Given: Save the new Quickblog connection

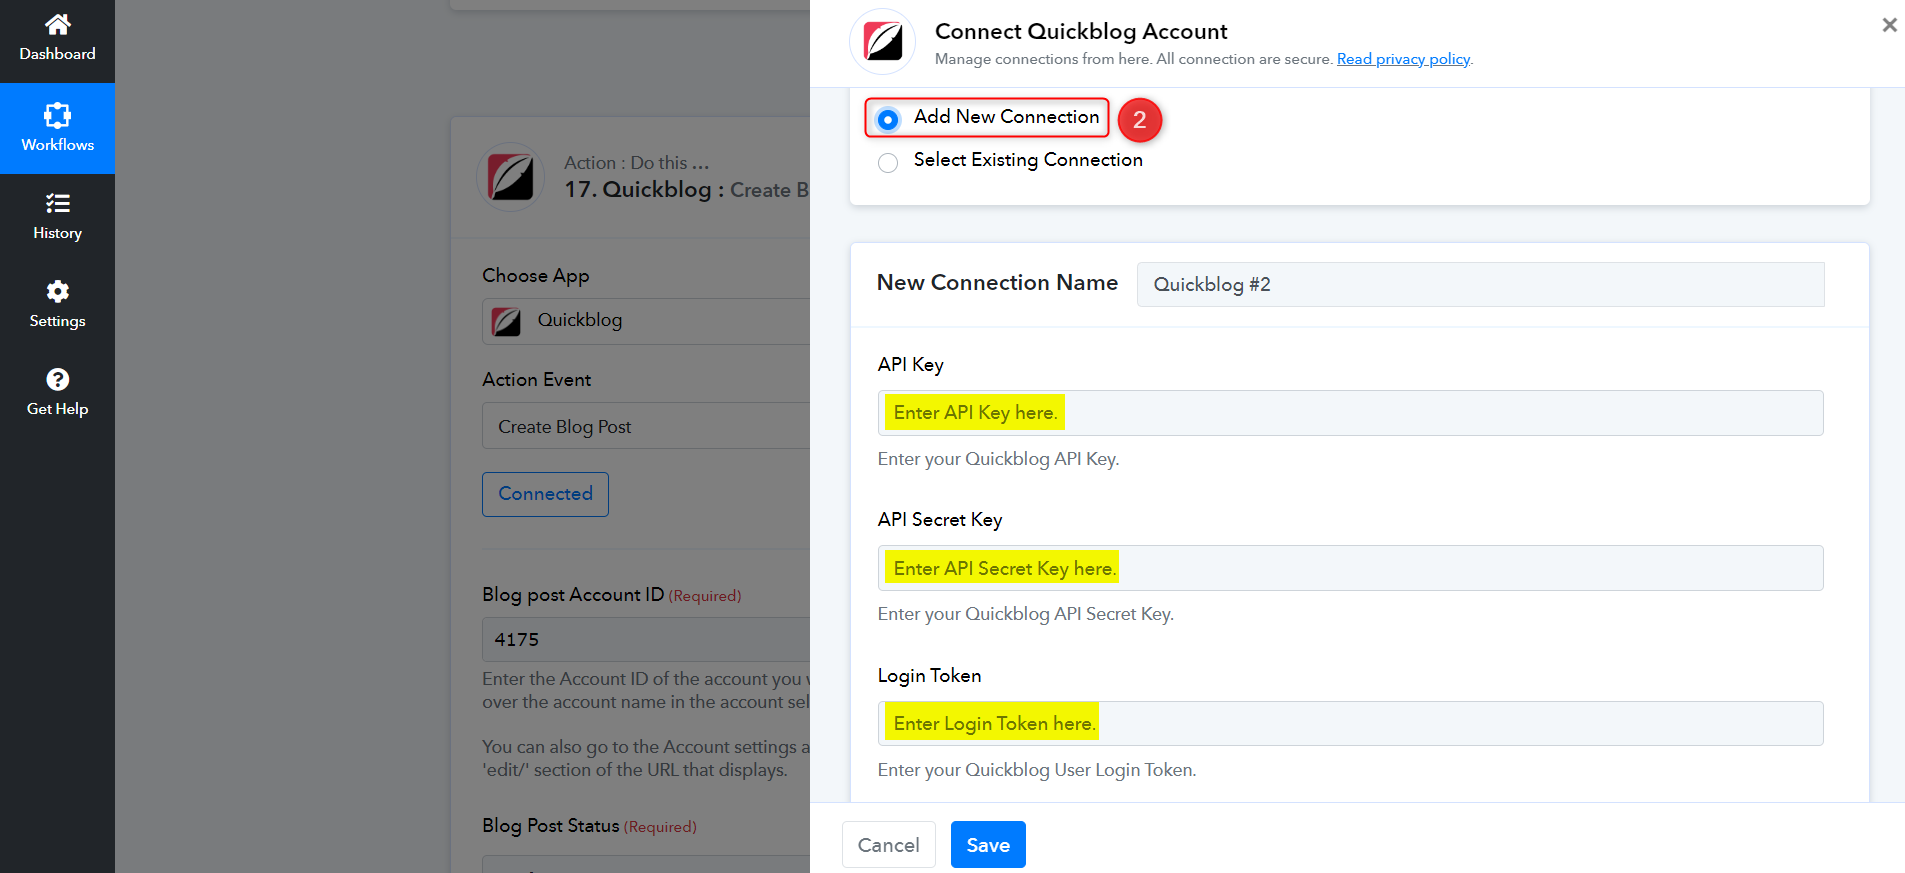Looking at the screenshot, I should click(x=988, y=845).
